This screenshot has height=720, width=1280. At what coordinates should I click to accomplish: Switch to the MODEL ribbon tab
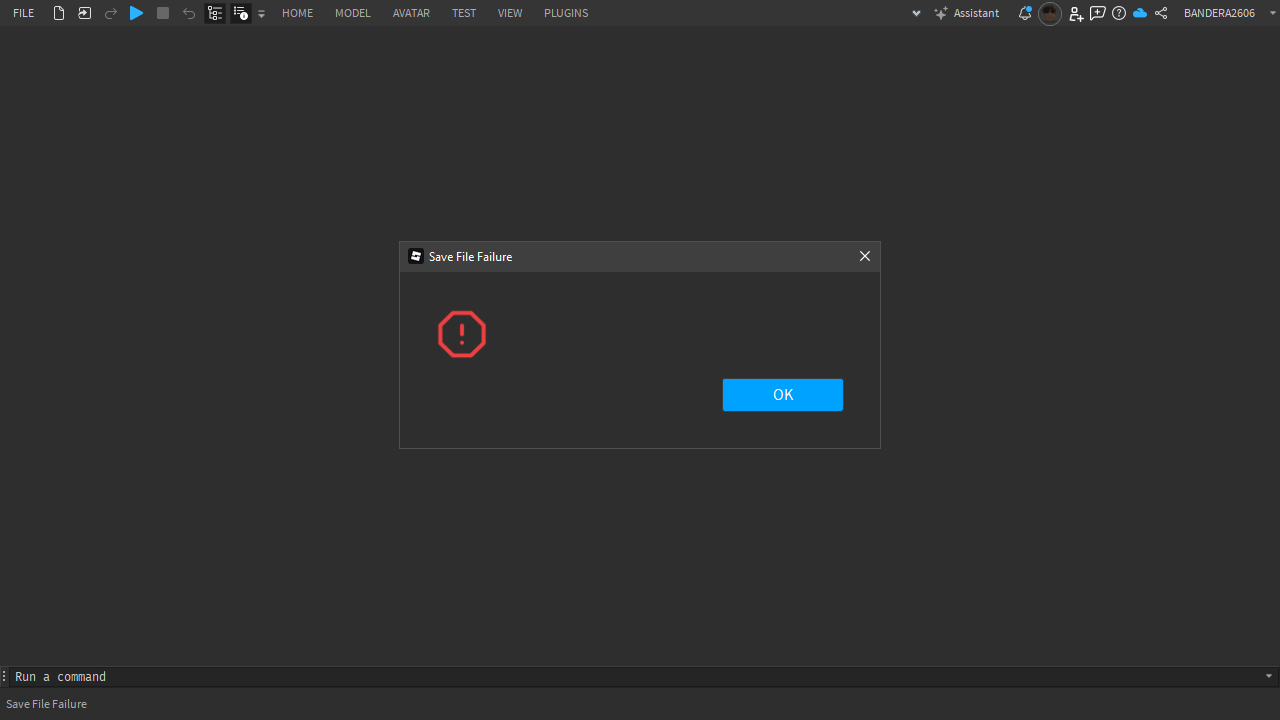pos(352,13)
